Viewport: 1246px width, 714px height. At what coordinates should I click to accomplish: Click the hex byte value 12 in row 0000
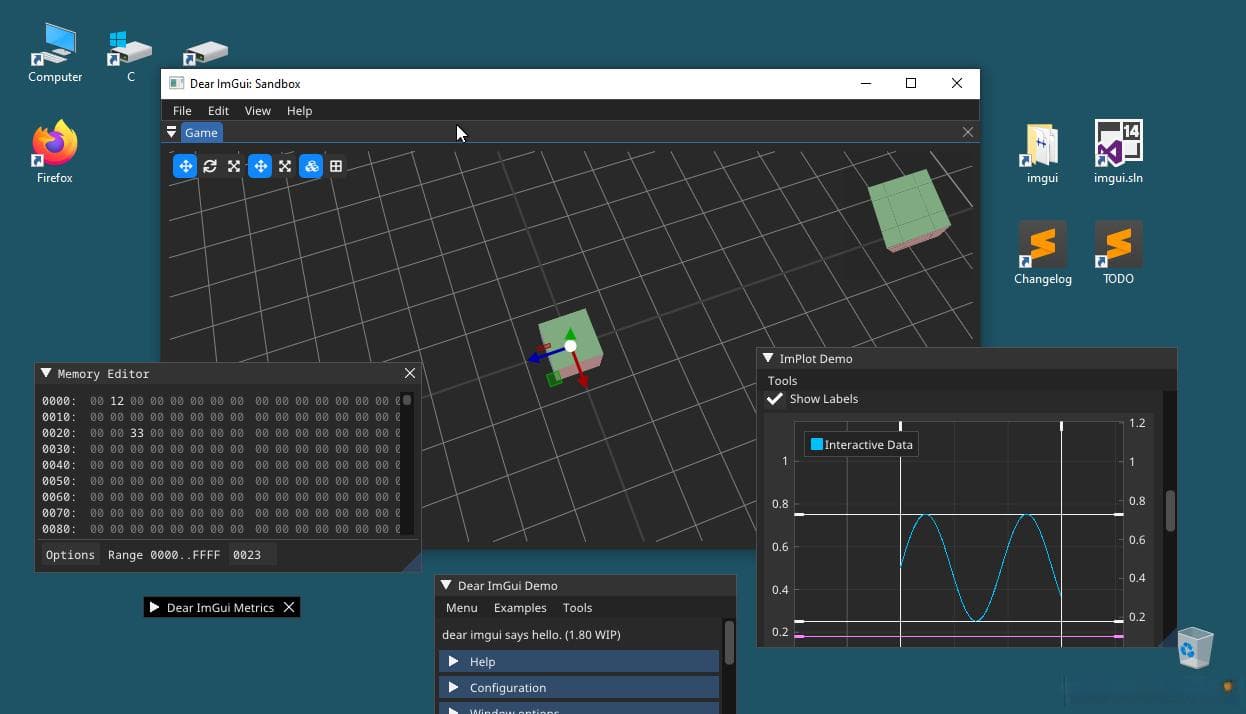click(117, 400)
